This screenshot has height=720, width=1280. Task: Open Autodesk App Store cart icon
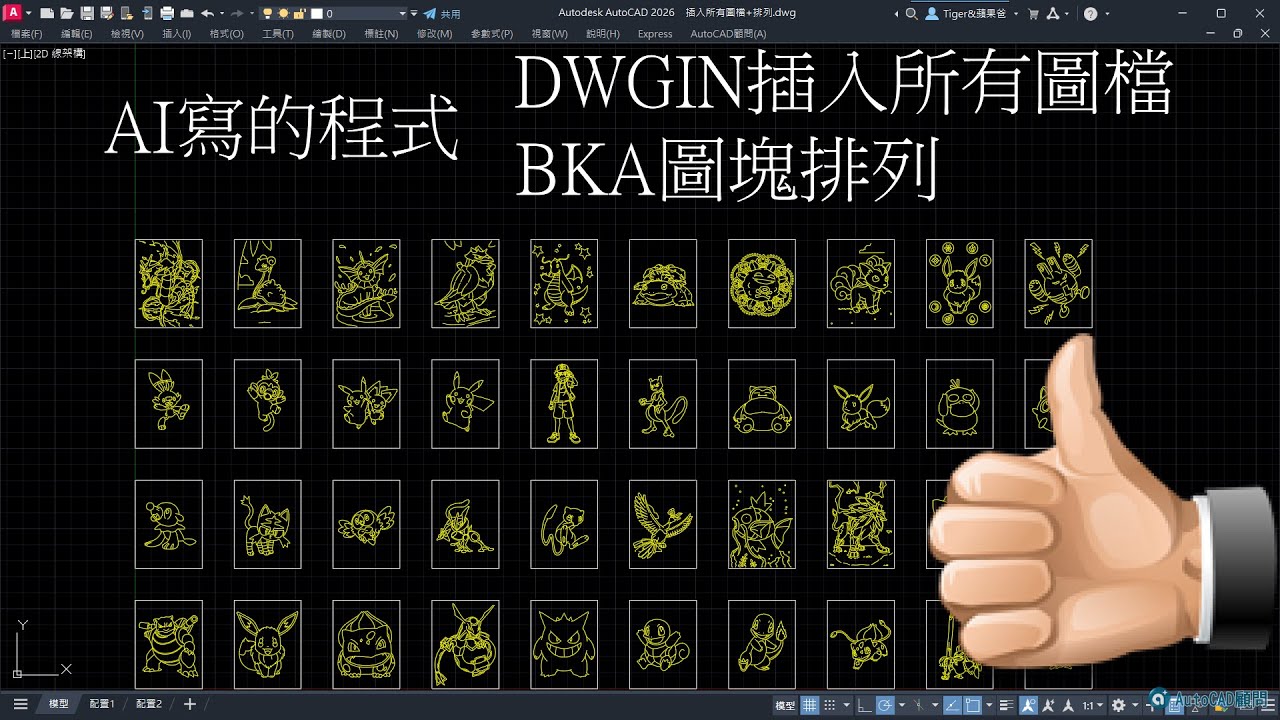click(x=1033, y=14)
